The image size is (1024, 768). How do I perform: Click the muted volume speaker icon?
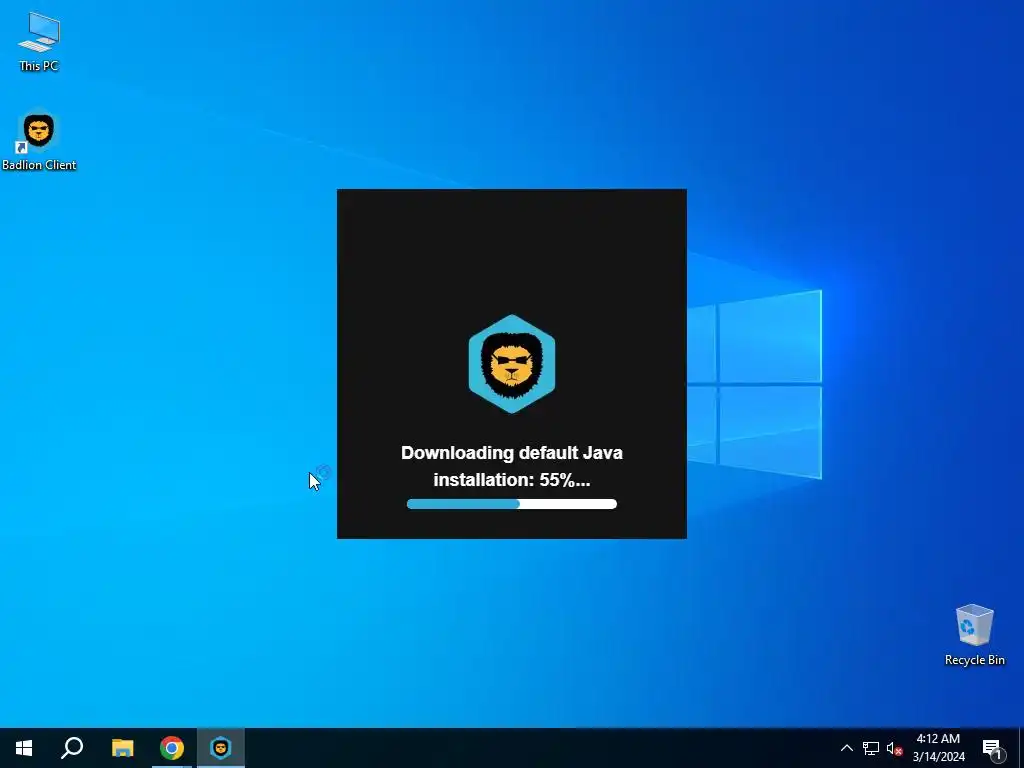click(894, 748)
